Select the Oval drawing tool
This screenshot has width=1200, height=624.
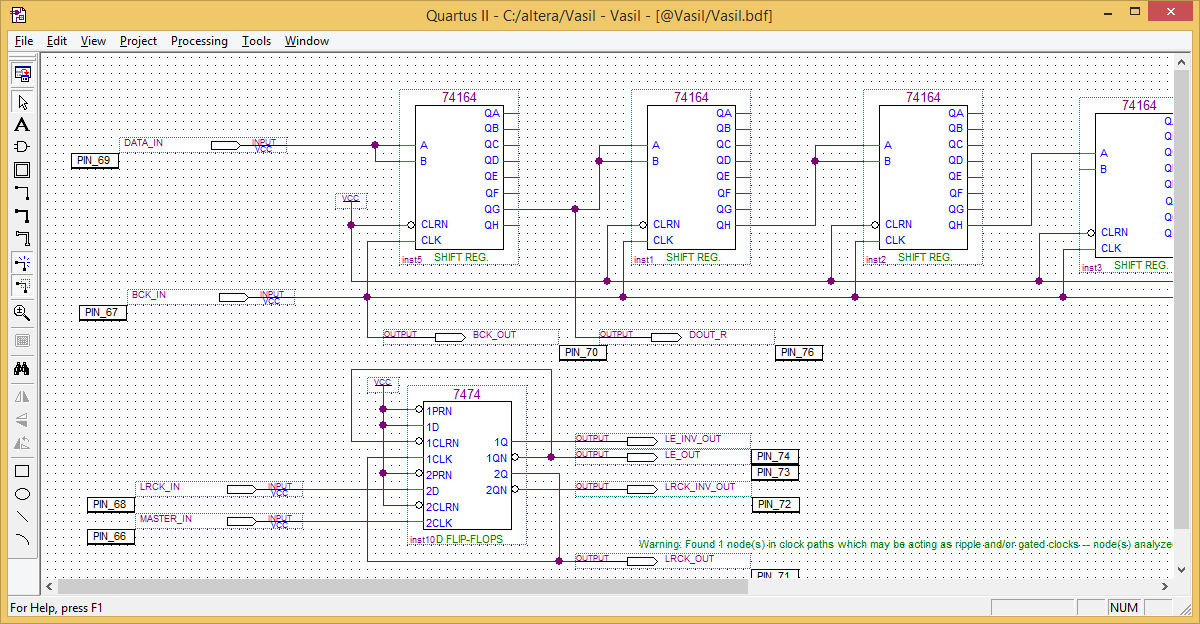click(x=22, y=494)
